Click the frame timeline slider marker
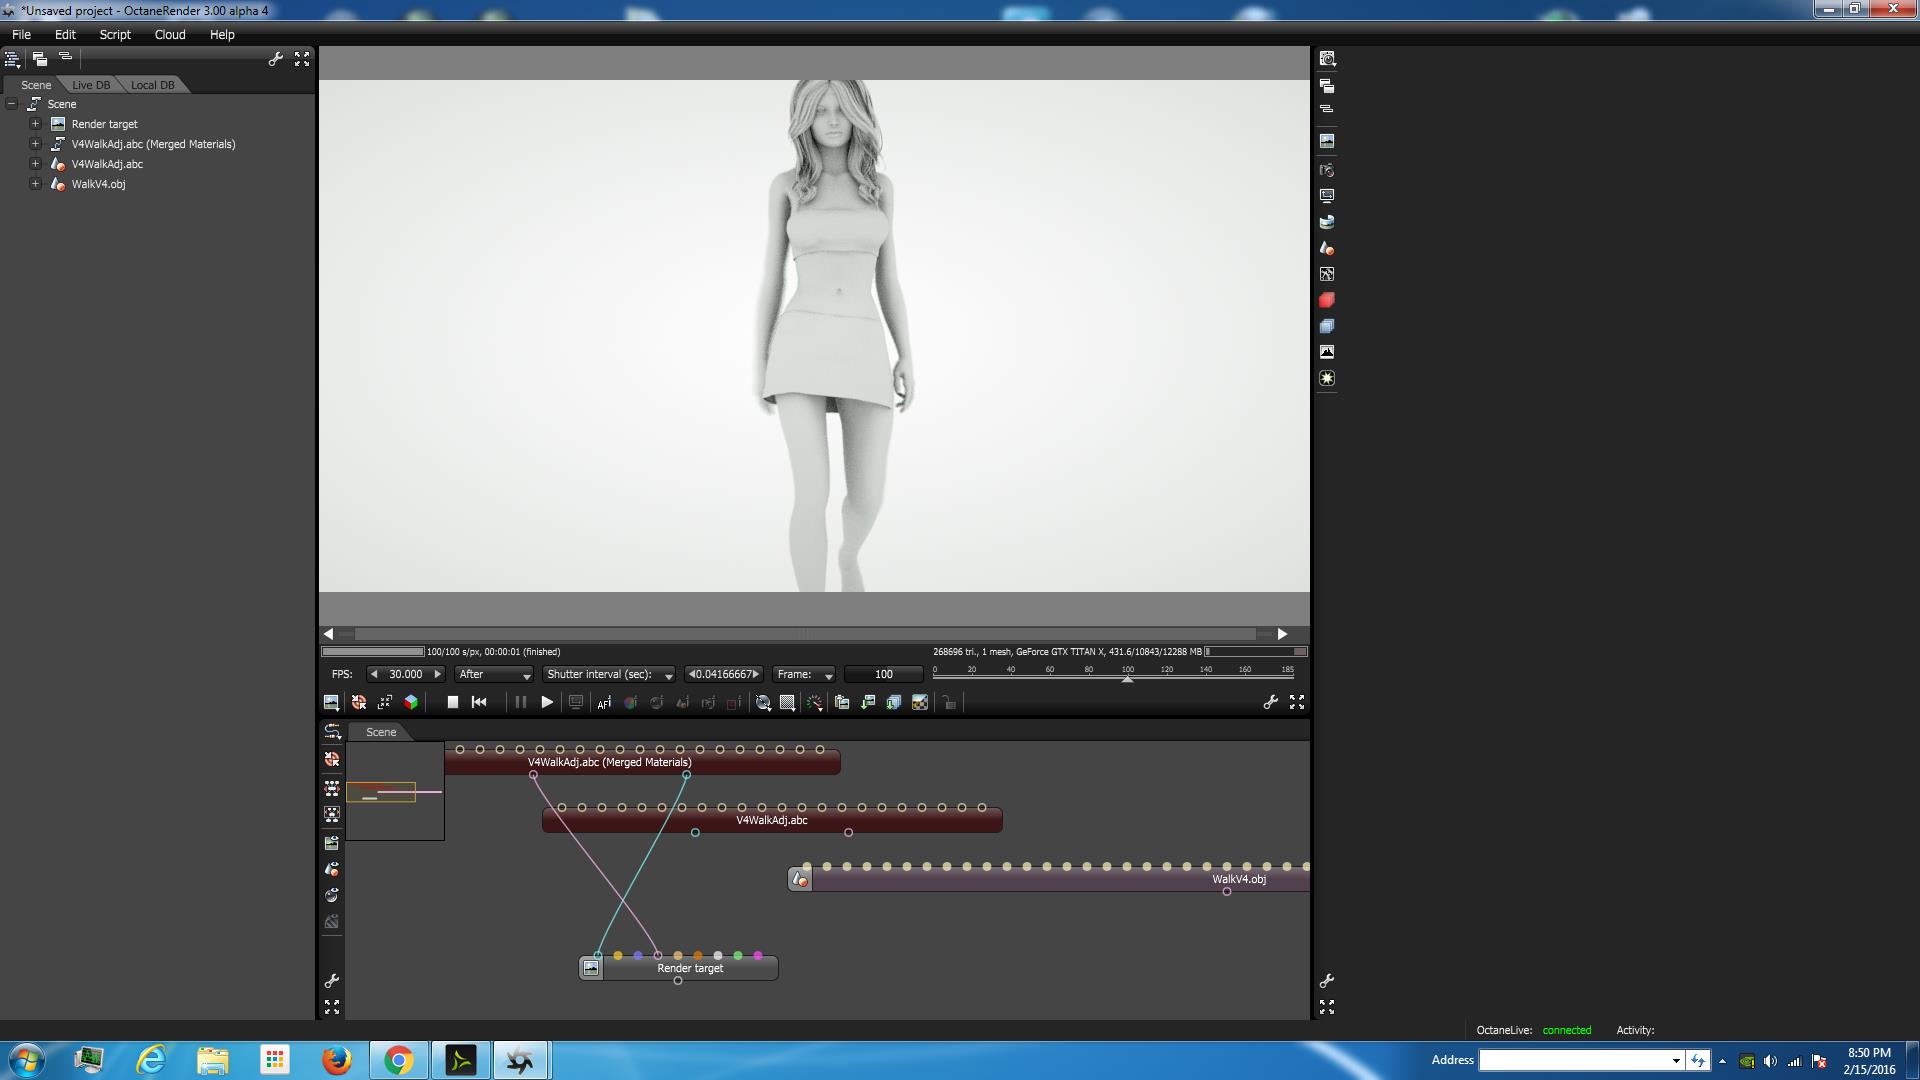1920x1080 pixels. (1128, 679)
